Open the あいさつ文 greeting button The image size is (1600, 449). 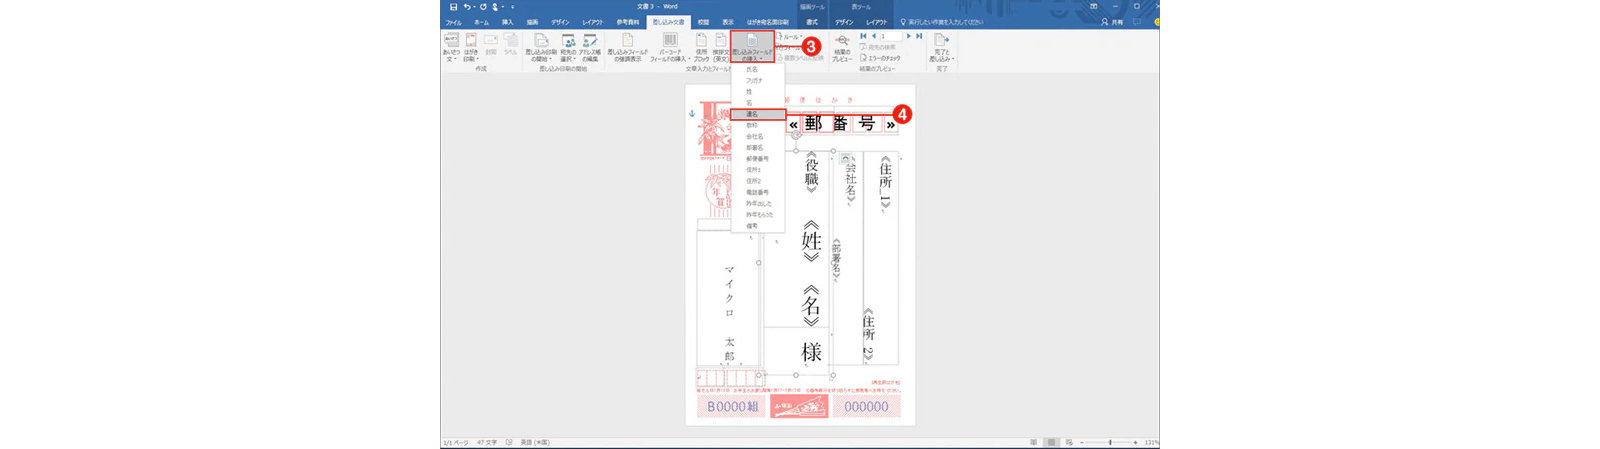[x=451, y=47]
